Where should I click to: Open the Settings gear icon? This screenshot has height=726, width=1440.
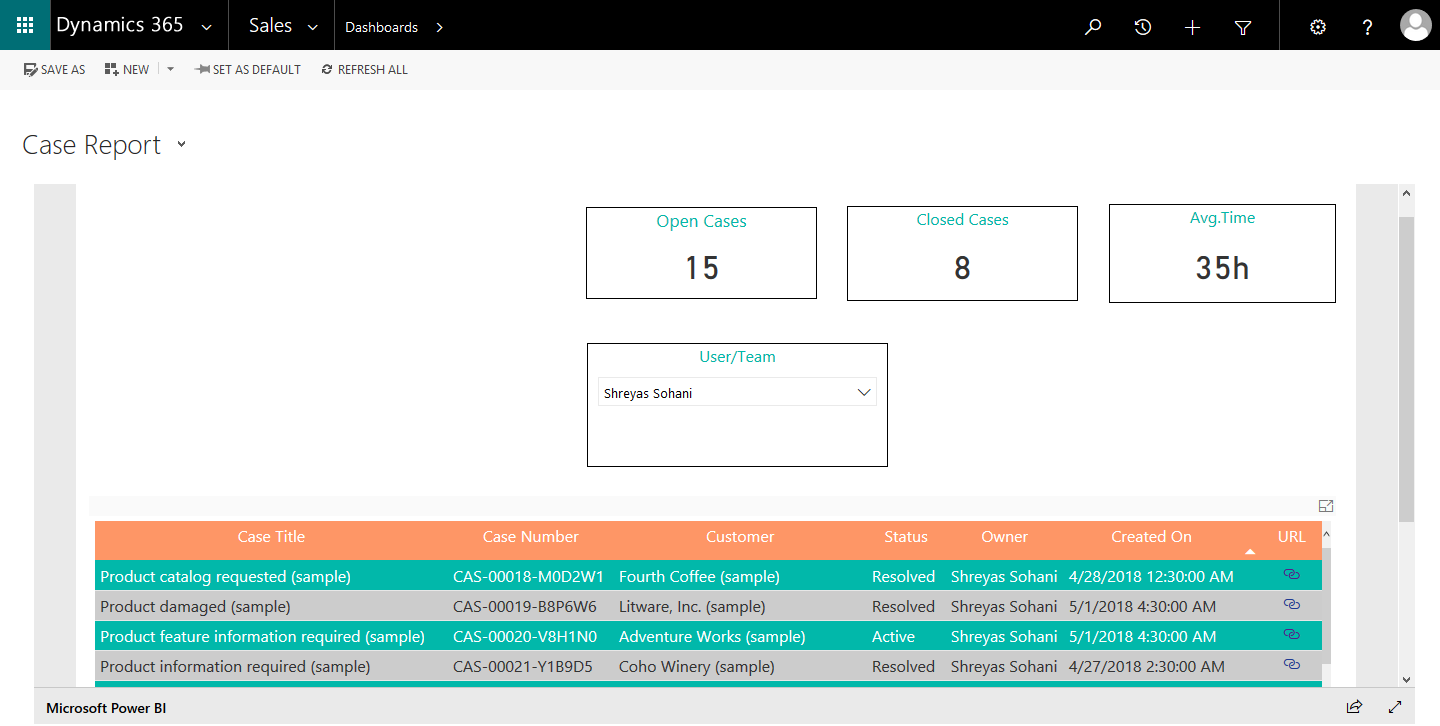point(1317,27)
